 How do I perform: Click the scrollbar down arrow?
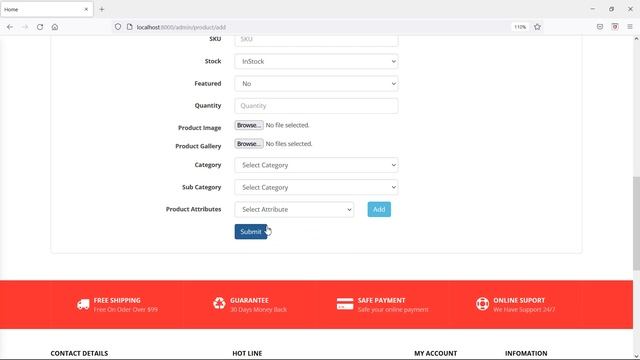click(x=636, y=356)
